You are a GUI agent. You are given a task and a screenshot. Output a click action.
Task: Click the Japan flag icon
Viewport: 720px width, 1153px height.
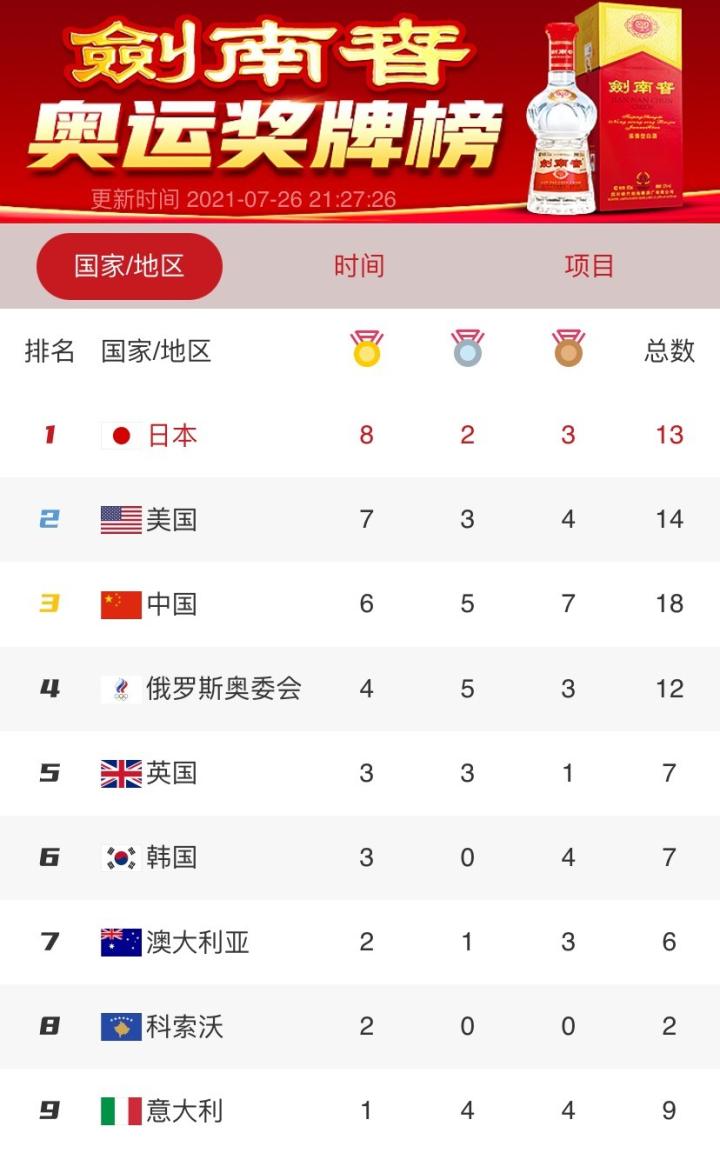[x=121, y=435]
